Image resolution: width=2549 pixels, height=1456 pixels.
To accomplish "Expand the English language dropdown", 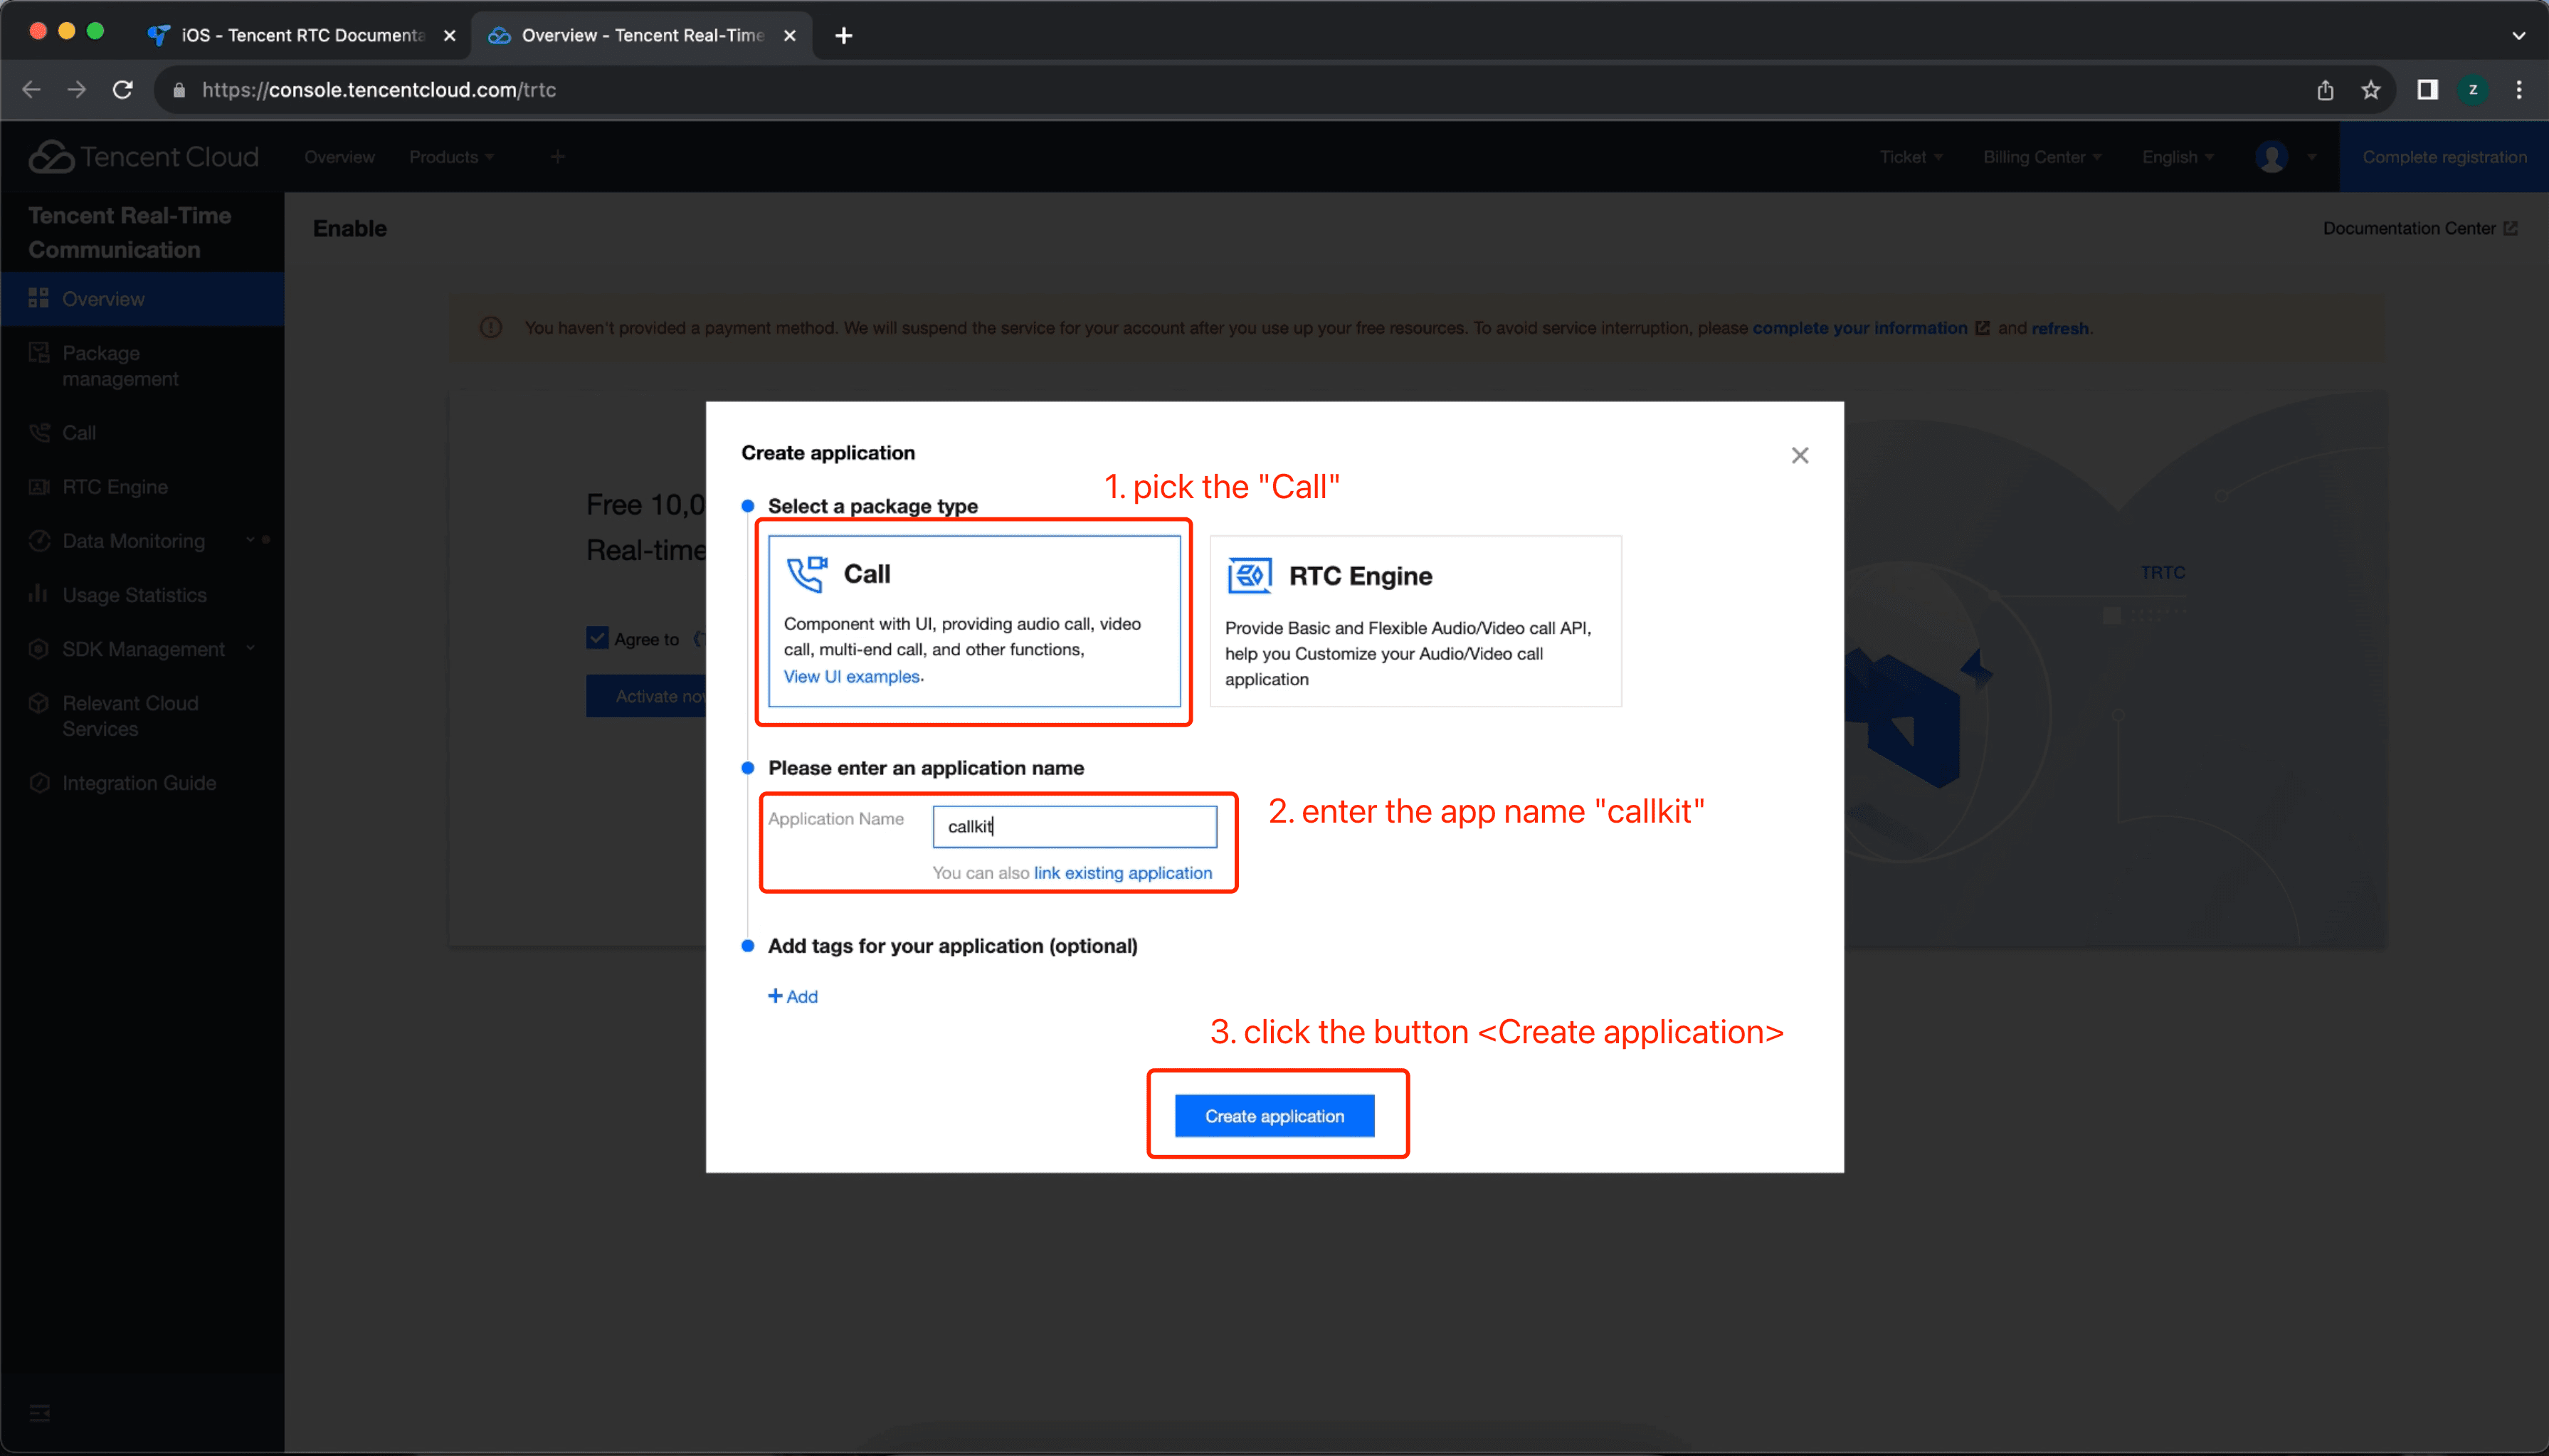I will pyautogui.click(x=2177, y=157).
